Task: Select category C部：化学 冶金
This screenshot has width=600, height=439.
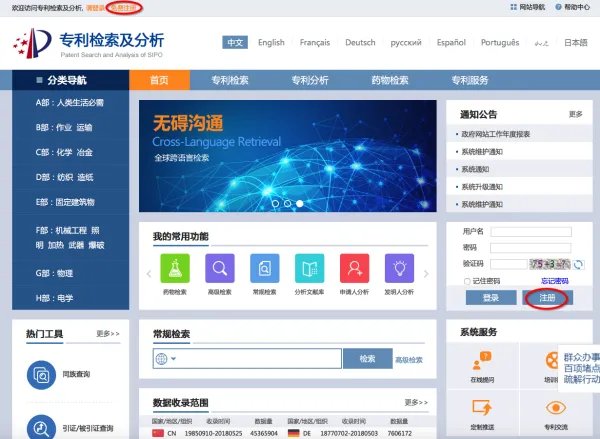Action: (64, 152)
